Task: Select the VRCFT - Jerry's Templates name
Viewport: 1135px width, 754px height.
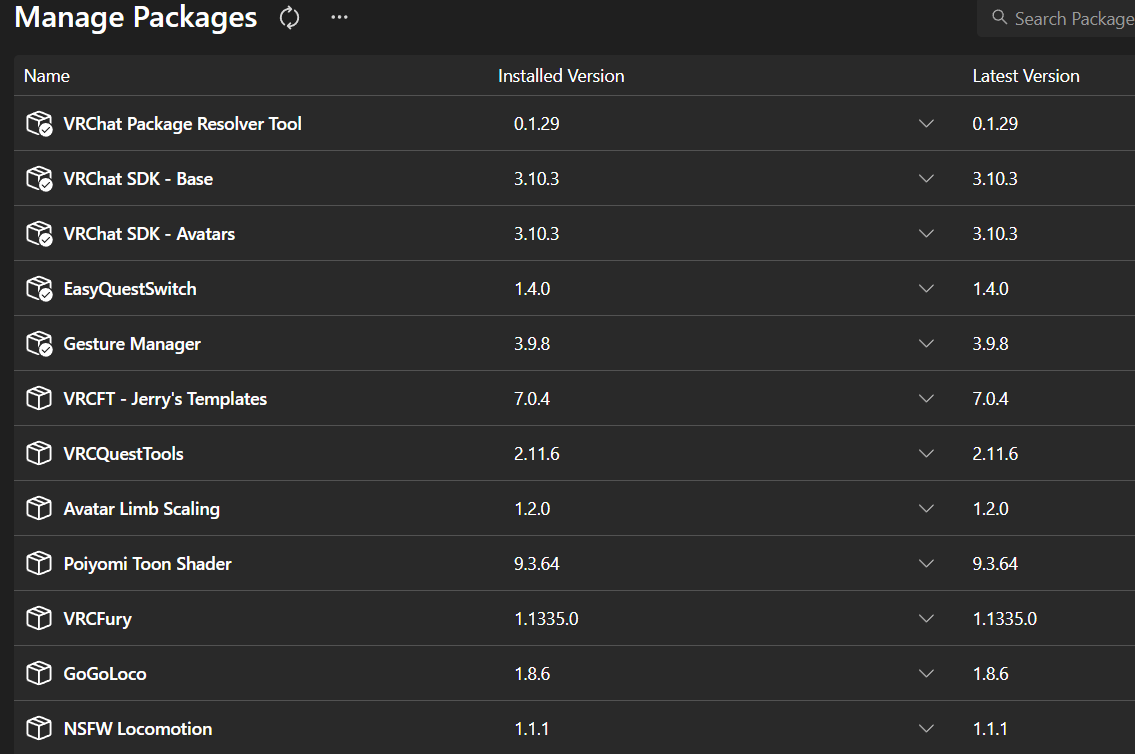Action: 165,399
